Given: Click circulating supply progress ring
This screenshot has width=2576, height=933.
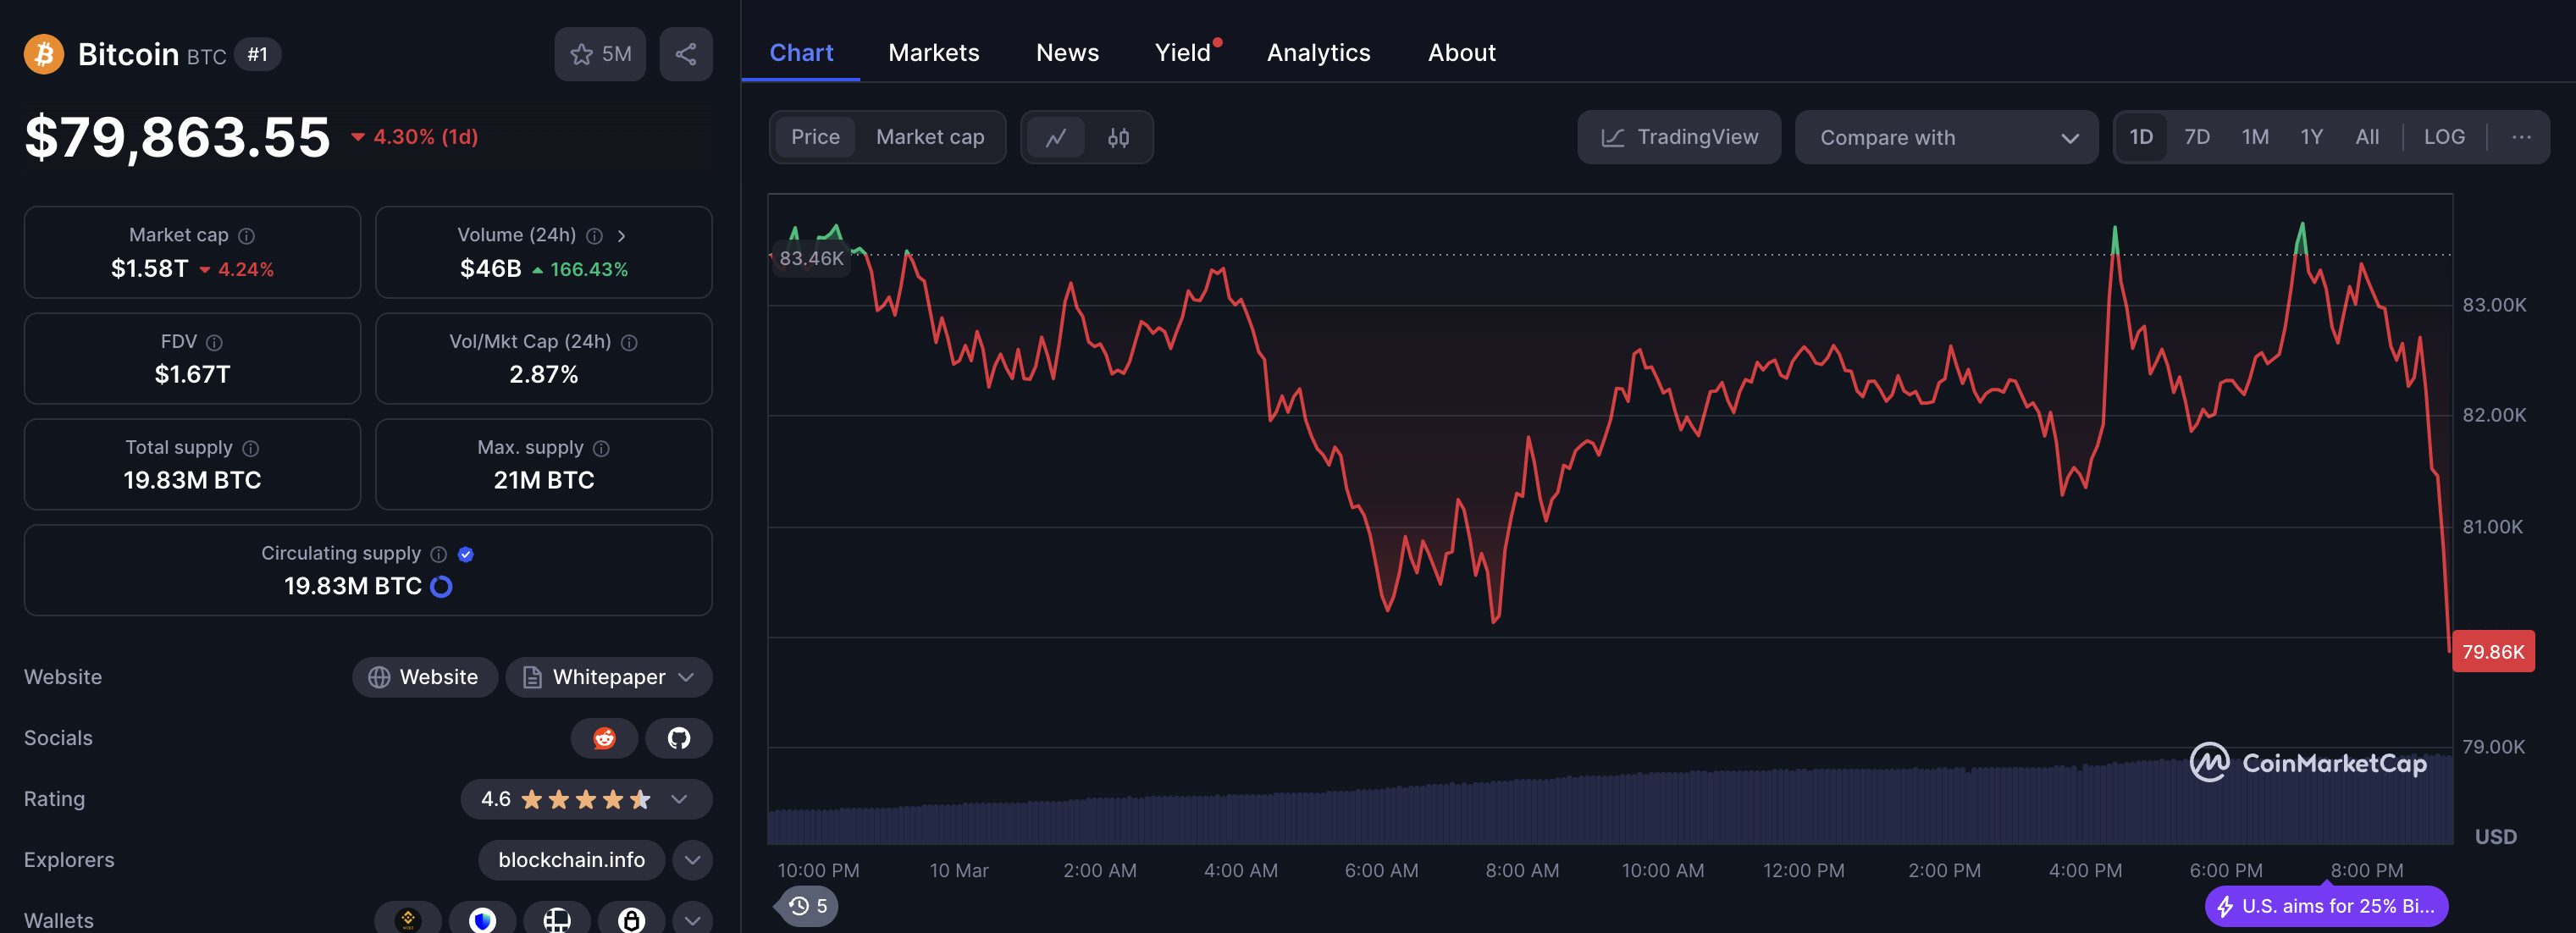Looking at the screenshot, I should pos(441,587).
